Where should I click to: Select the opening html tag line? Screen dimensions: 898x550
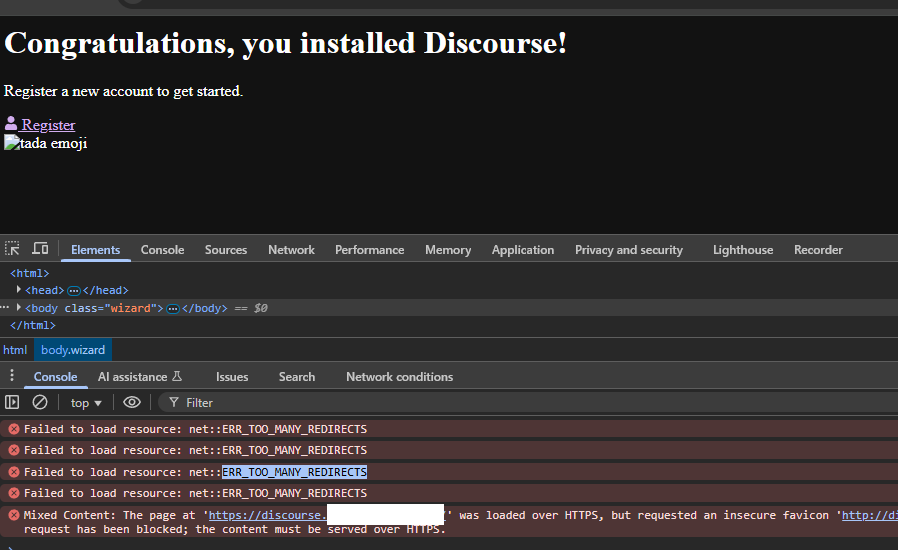click(x=29, y=273)
